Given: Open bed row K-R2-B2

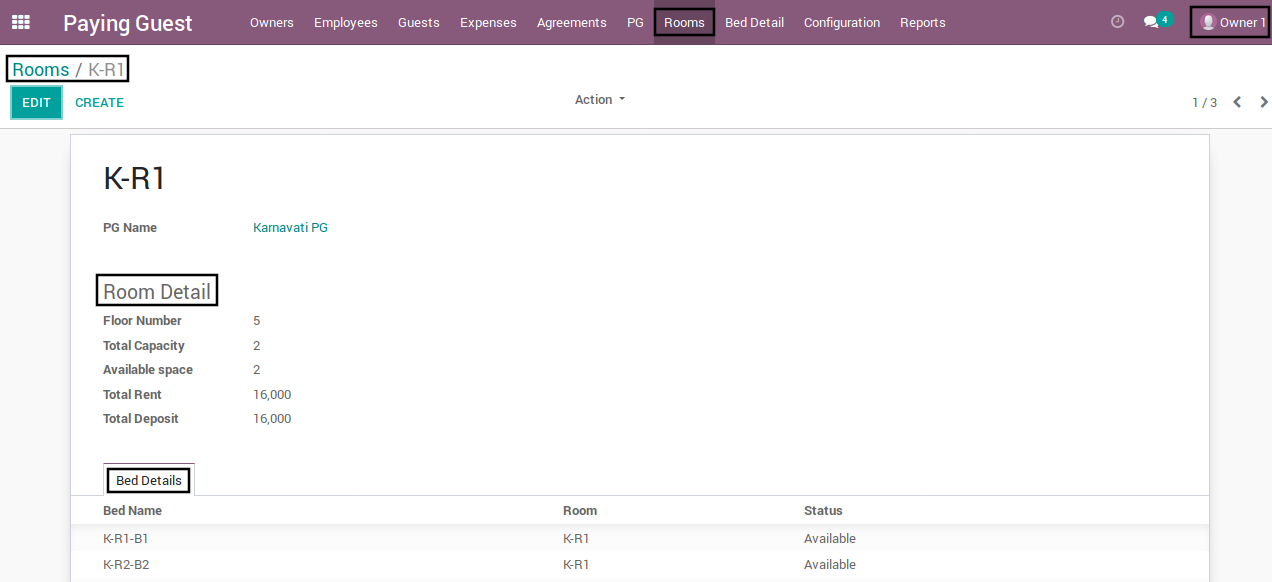Looking at the screenshot, I should pyautogui.click(x=640, y=565).
